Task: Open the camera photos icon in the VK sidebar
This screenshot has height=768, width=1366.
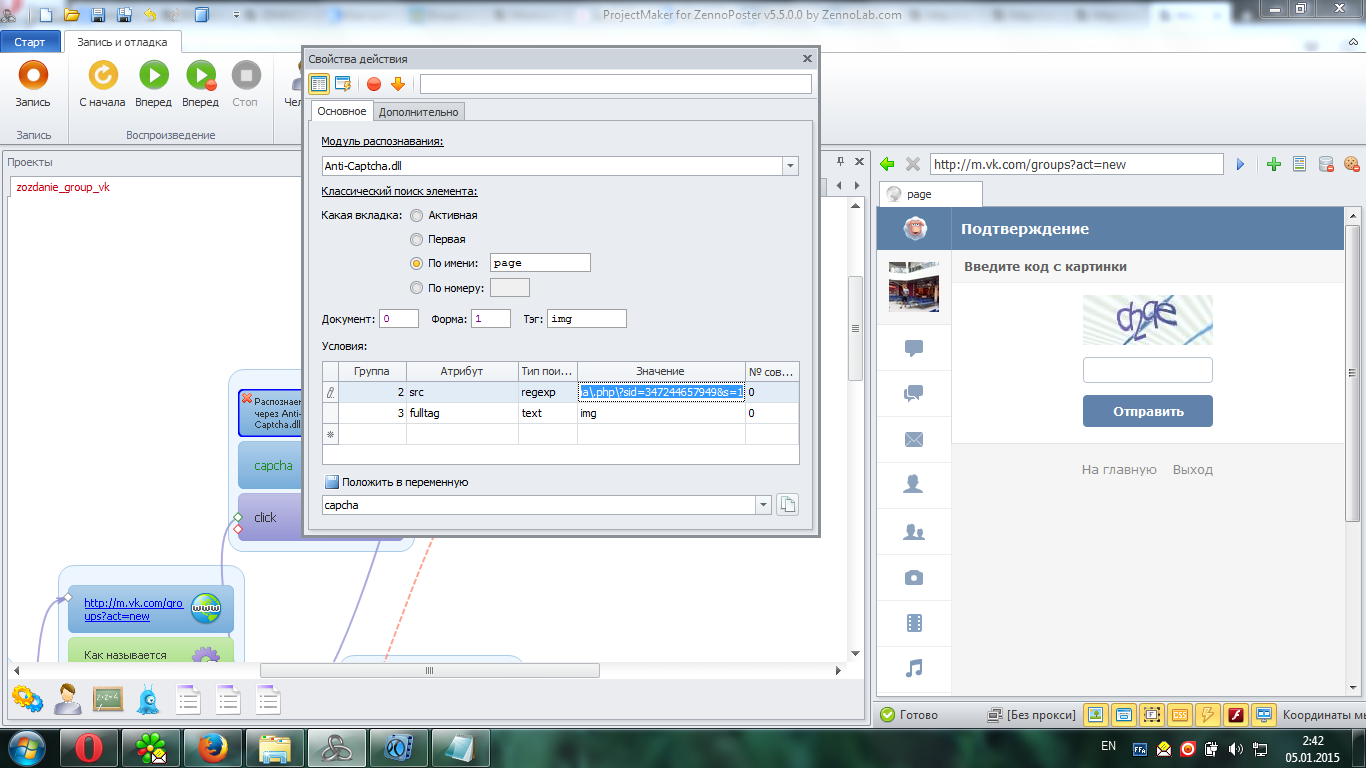Action: 914,578
